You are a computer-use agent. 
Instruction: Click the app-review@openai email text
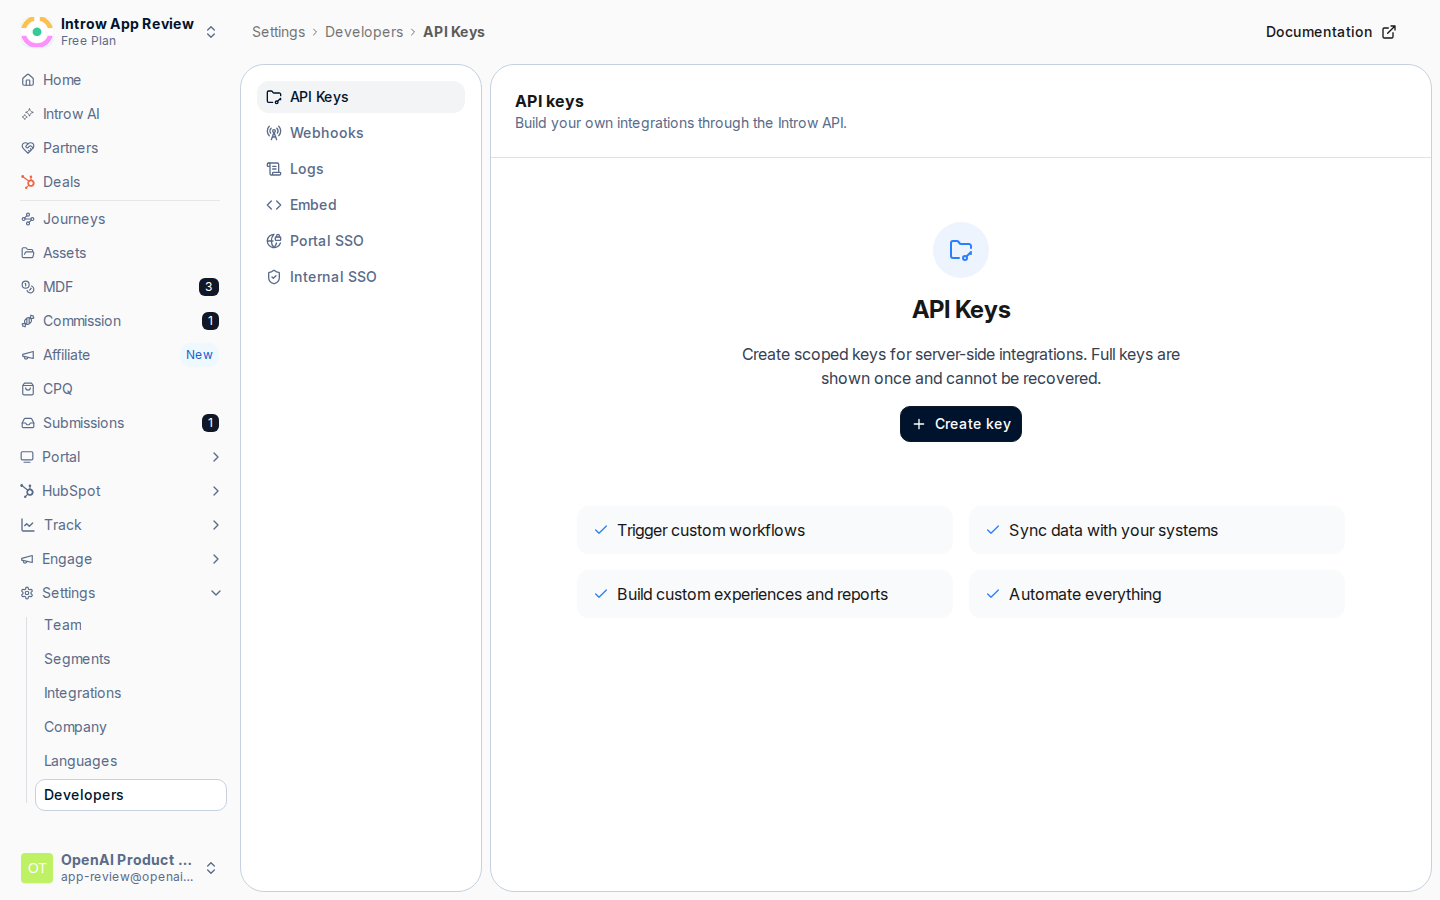click(x=127, y=877)
